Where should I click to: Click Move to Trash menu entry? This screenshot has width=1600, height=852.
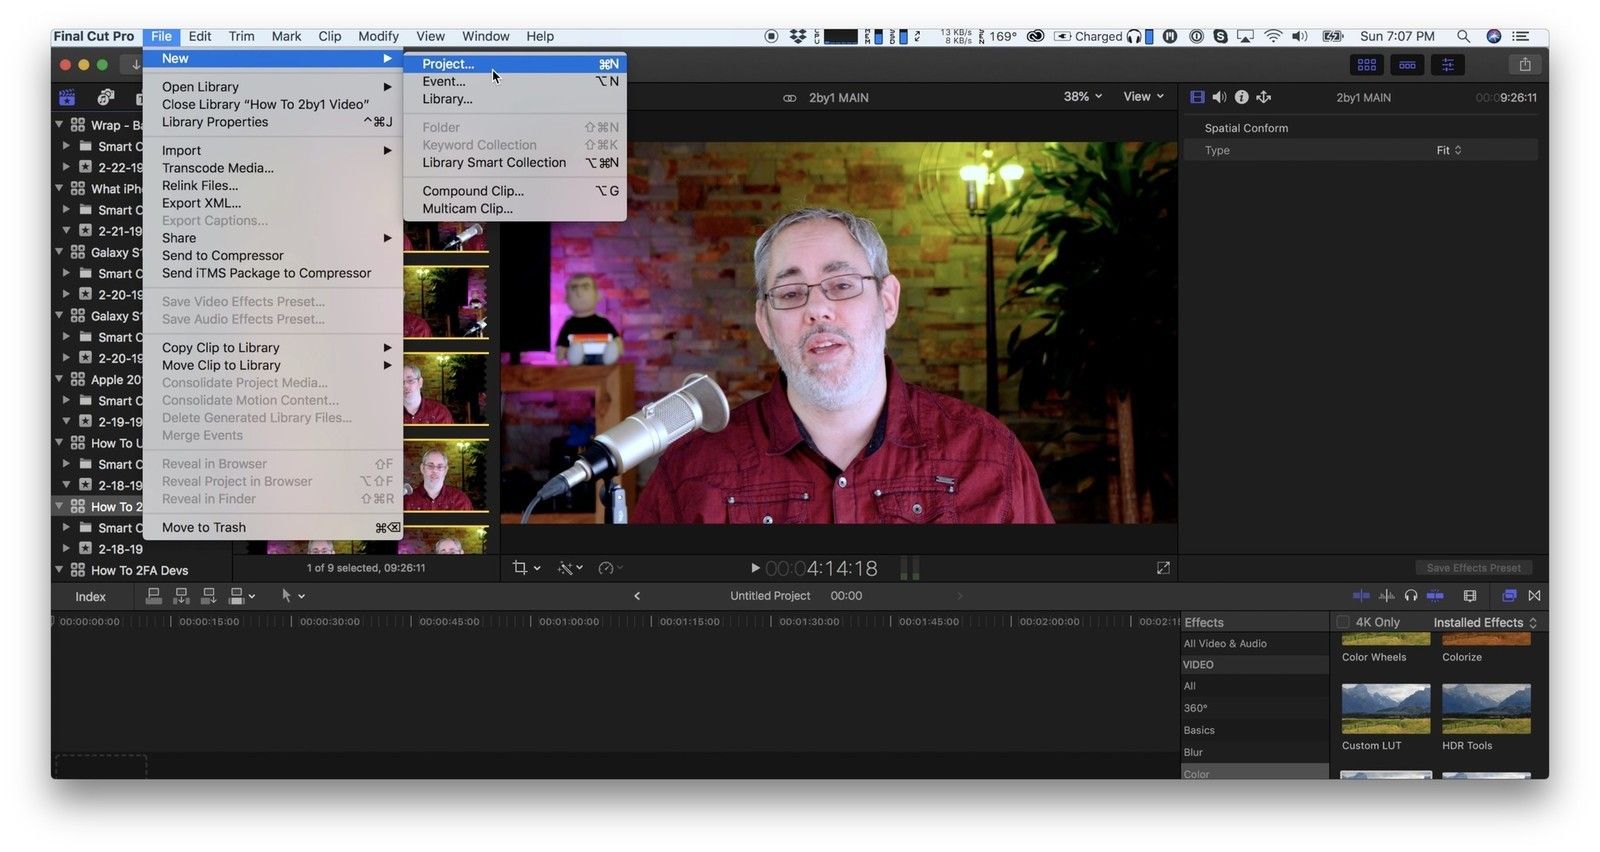tap(272, 528)
